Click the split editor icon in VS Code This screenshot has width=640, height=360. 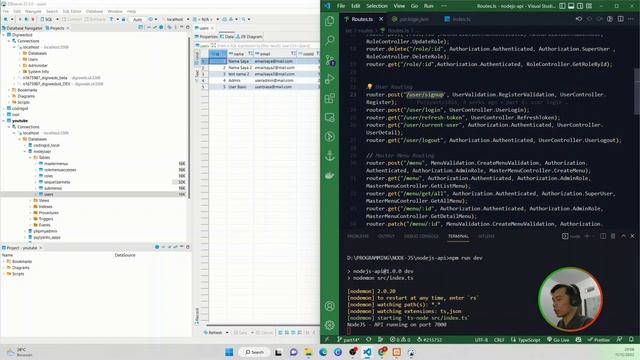(620, 19)
